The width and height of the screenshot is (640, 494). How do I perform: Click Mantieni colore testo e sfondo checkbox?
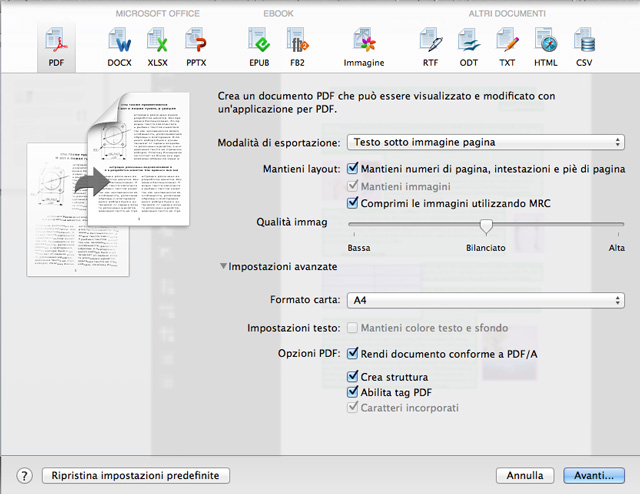click(353, 328)
